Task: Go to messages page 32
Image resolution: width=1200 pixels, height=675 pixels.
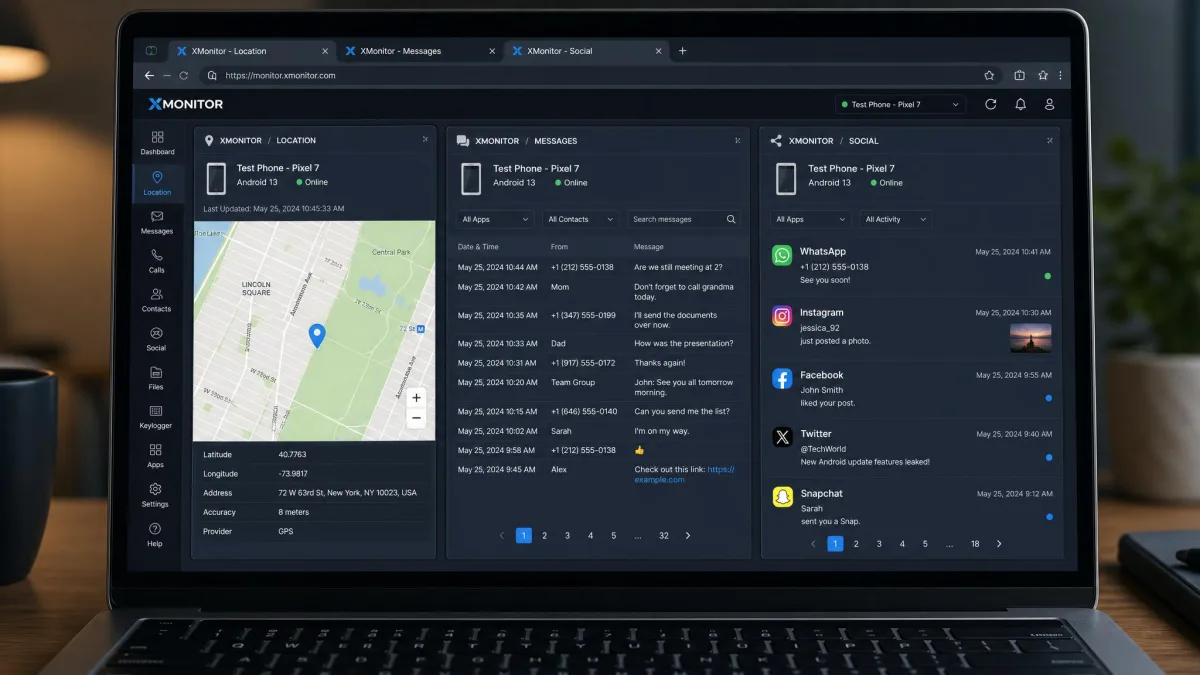Action: point(664,535)
